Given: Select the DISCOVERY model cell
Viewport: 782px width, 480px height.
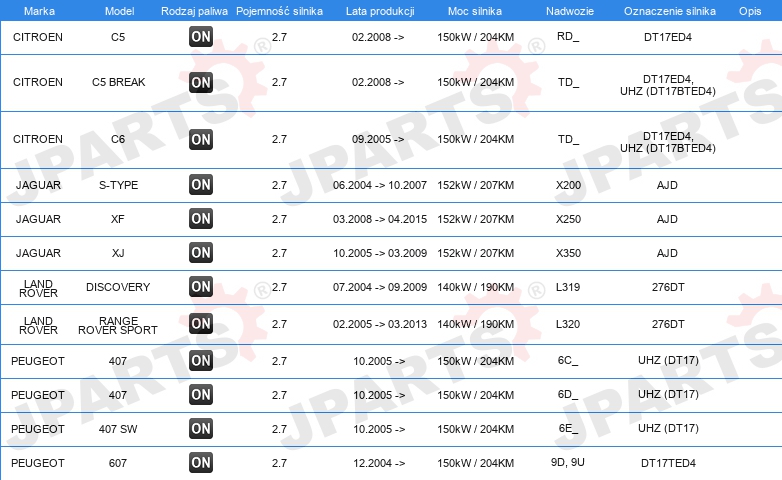Looking at the screenshot, I should 118,287.
